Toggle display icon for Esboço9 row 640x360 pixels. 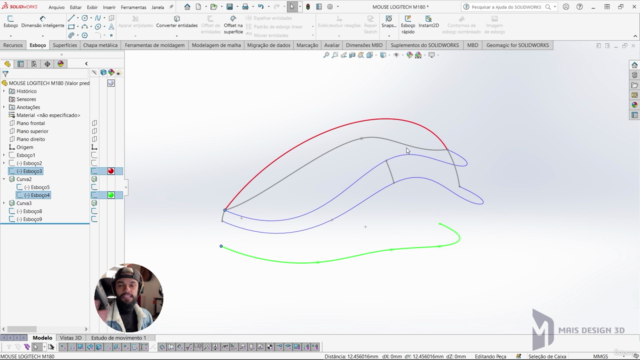tap(94, 219)
